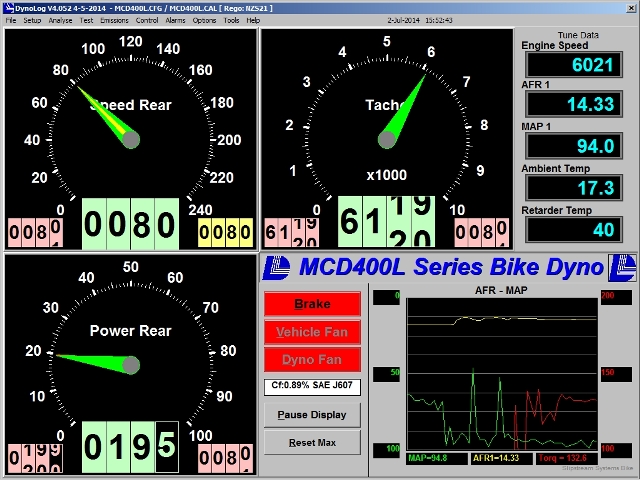The height and width of the screenshot is (480, 640).
Task: Click the AFR1=14.33 graph legend
Action: click(502, 458)
